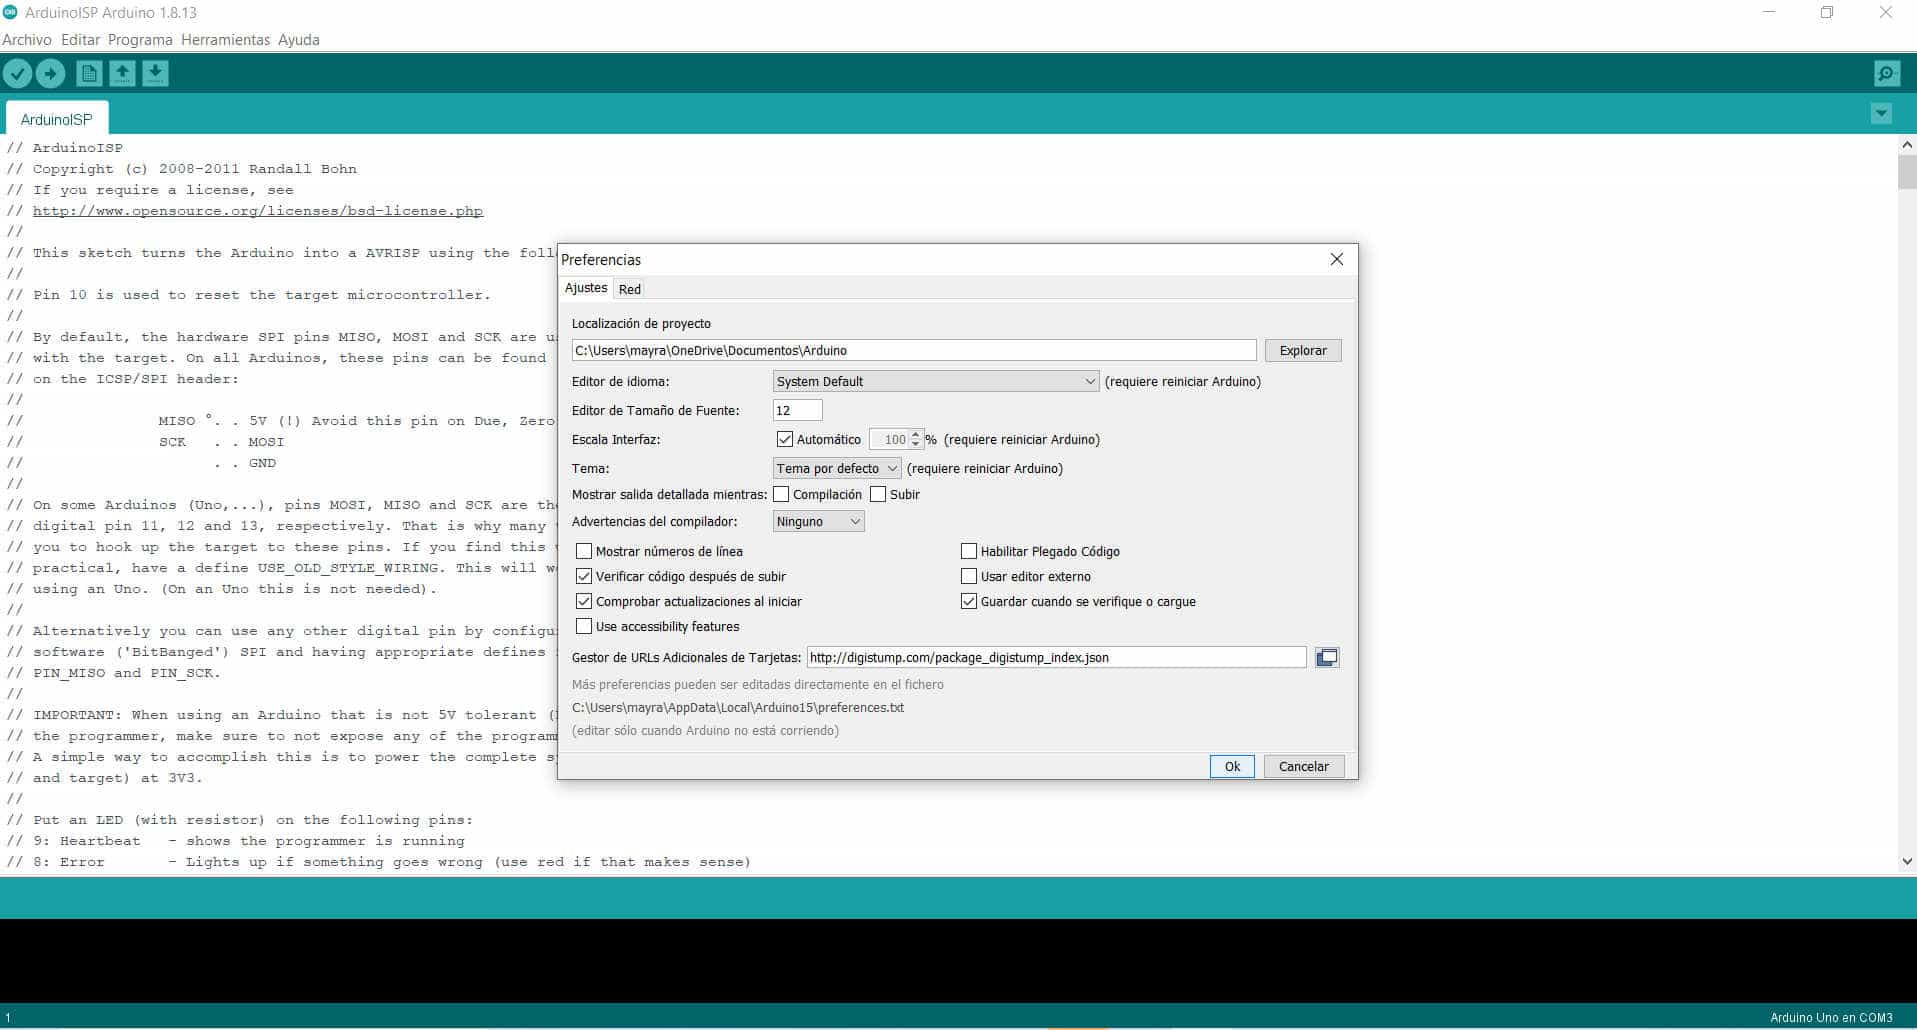
Task: Click the Explorar button
Action: point(1303,350)
